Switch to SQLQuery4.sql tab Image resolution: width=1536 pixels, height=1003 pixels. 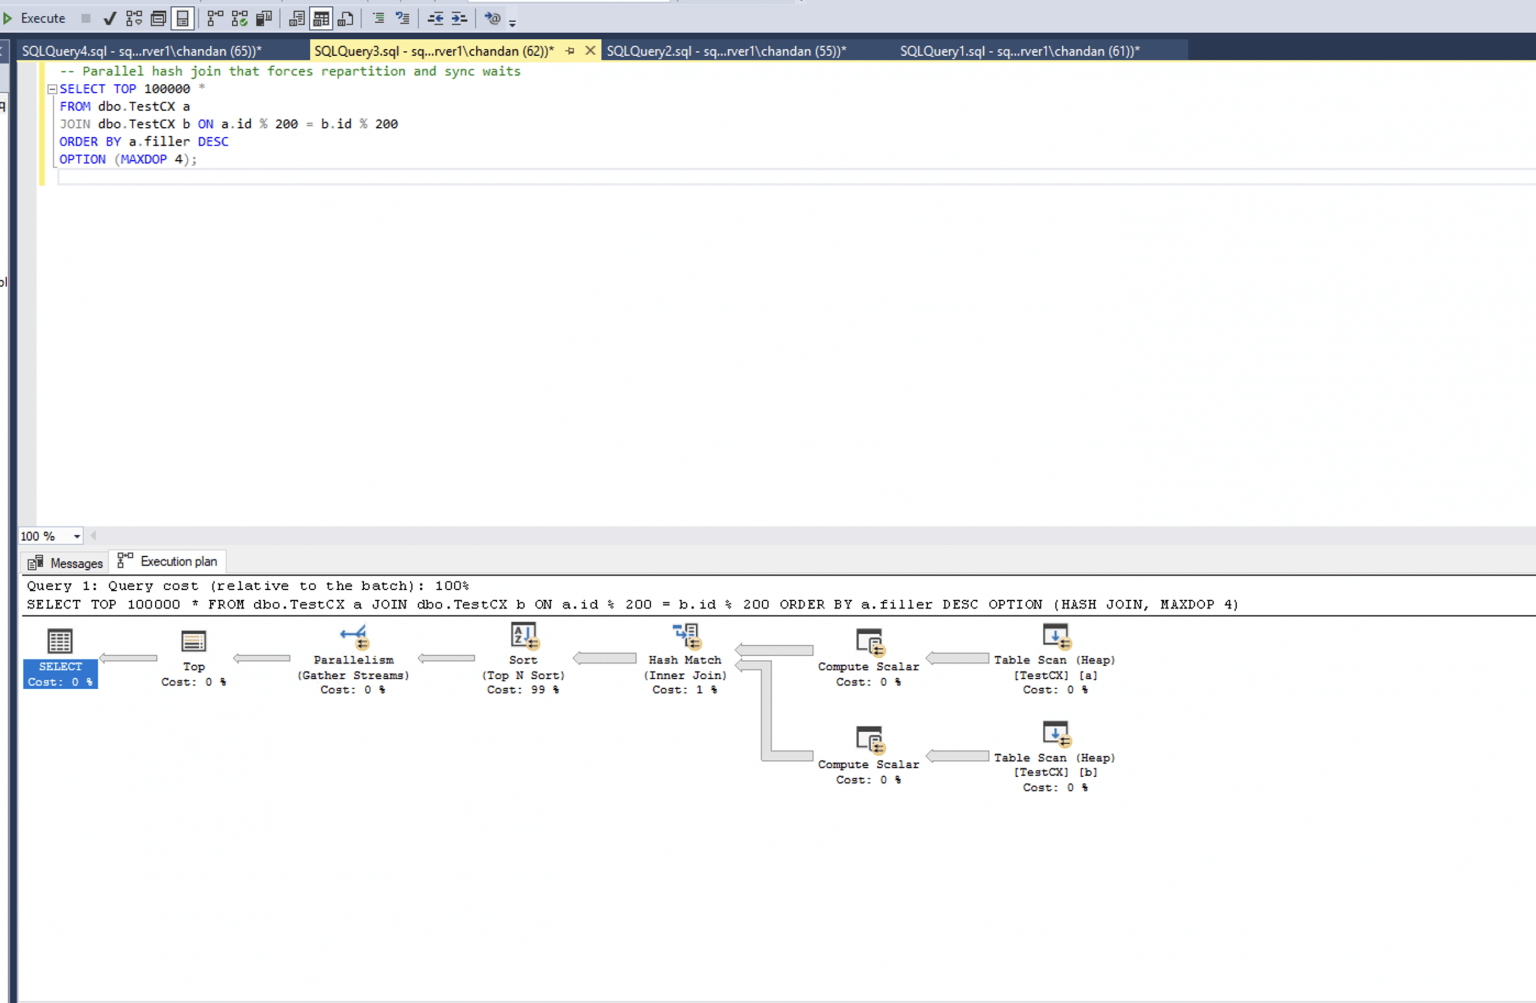142,51
